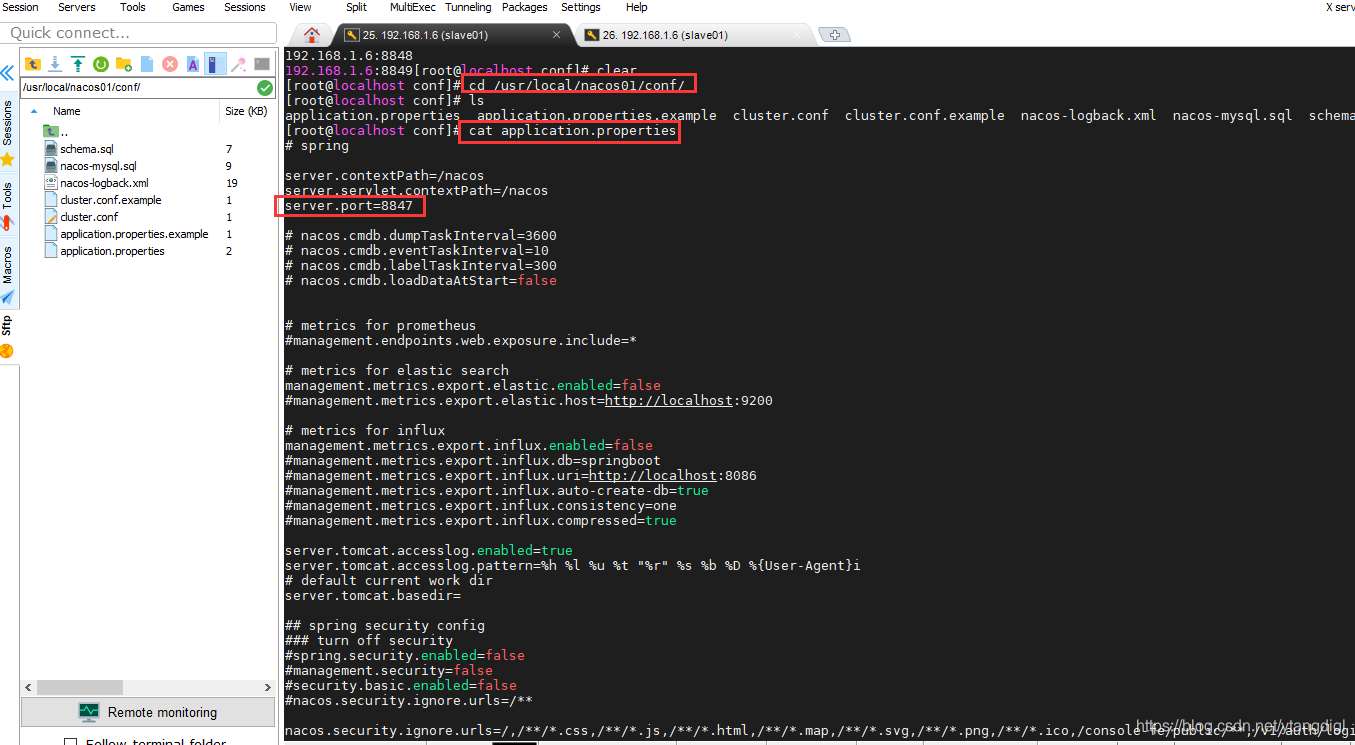
Task: Open a new tab with the plus tab button
Action: point(834,35)
